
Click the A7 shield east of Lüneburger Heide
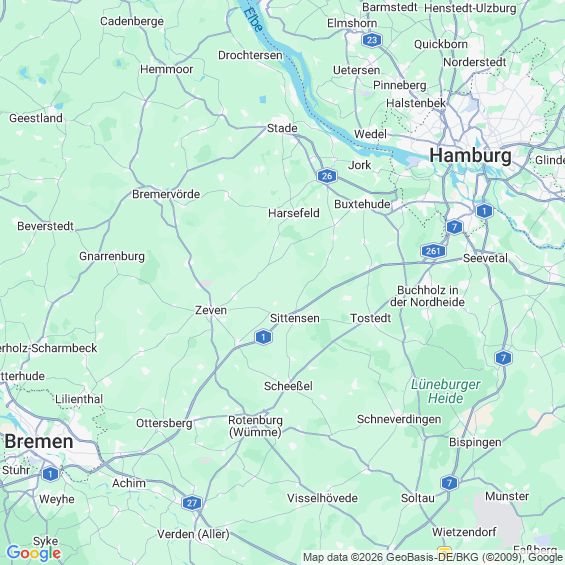[503, 358]
